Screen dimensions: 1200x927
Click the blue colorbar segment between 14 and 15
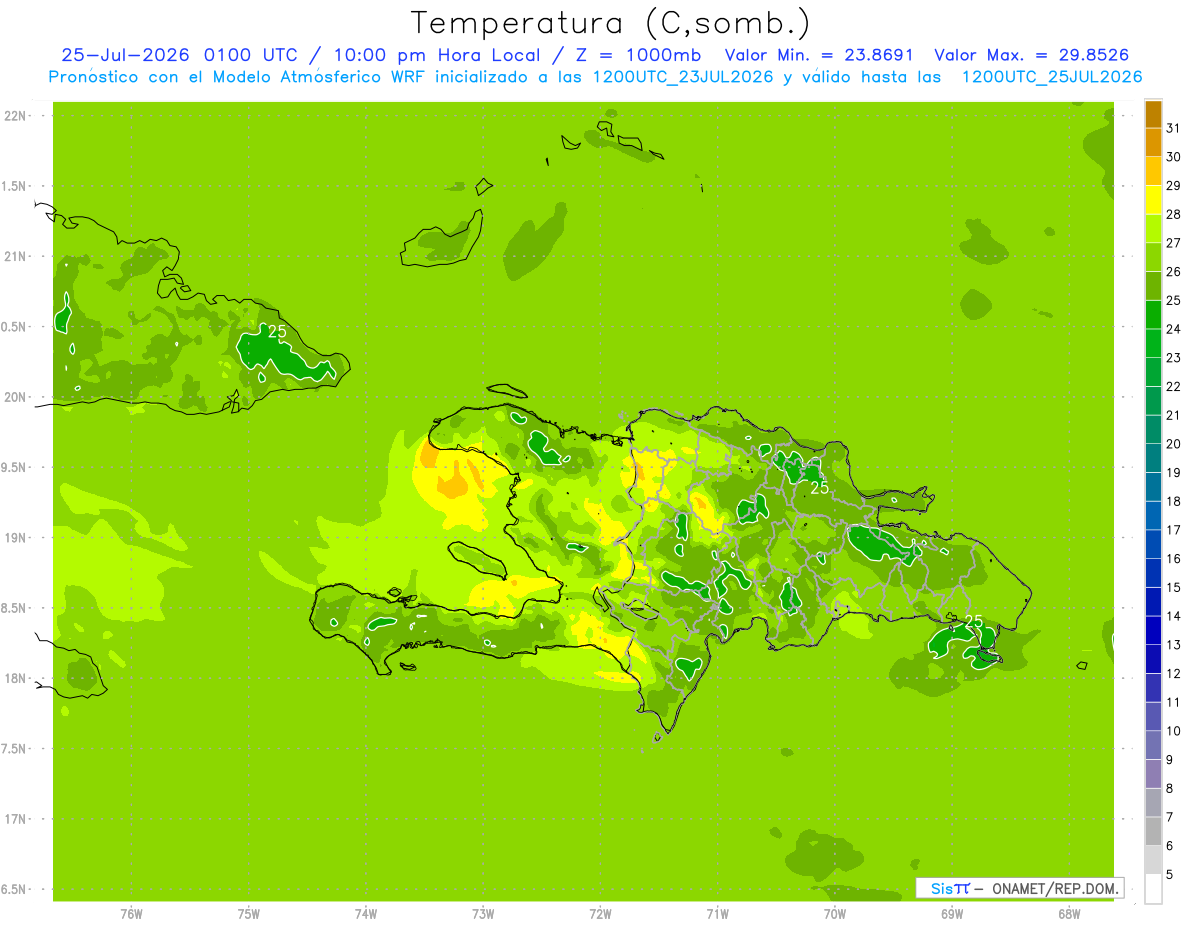click(1153, 601)
